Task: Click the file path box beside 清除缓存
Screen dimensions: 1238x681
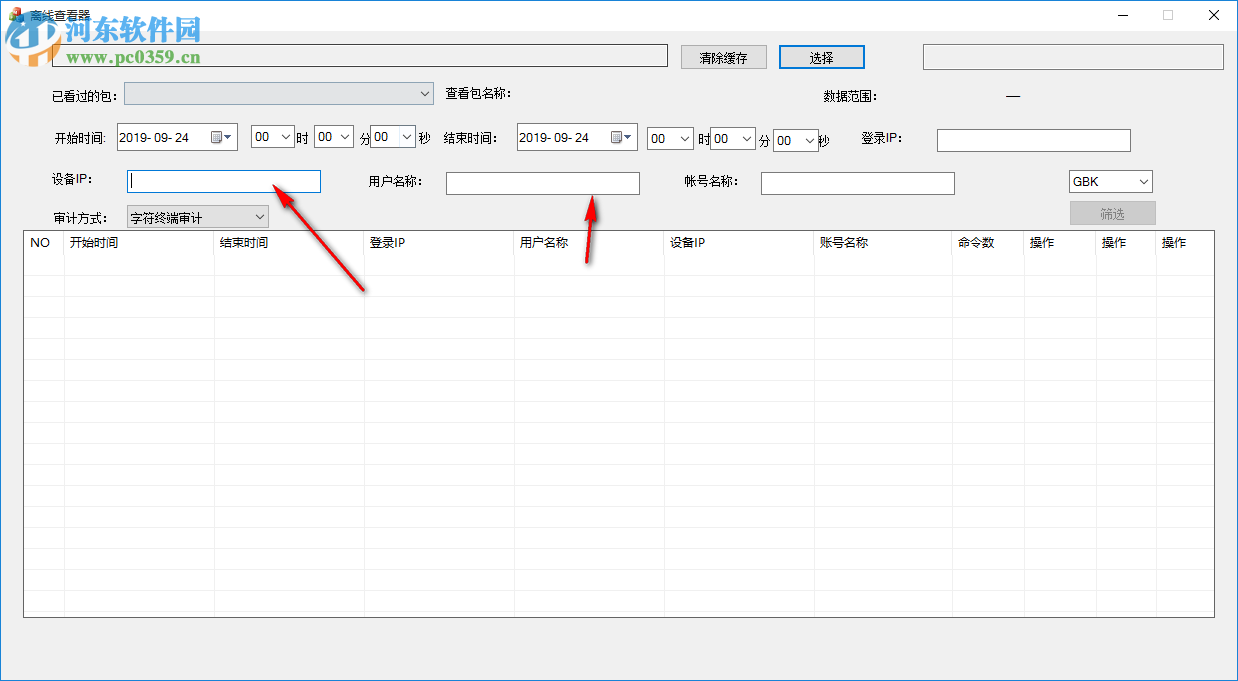Action: [360, 55]
